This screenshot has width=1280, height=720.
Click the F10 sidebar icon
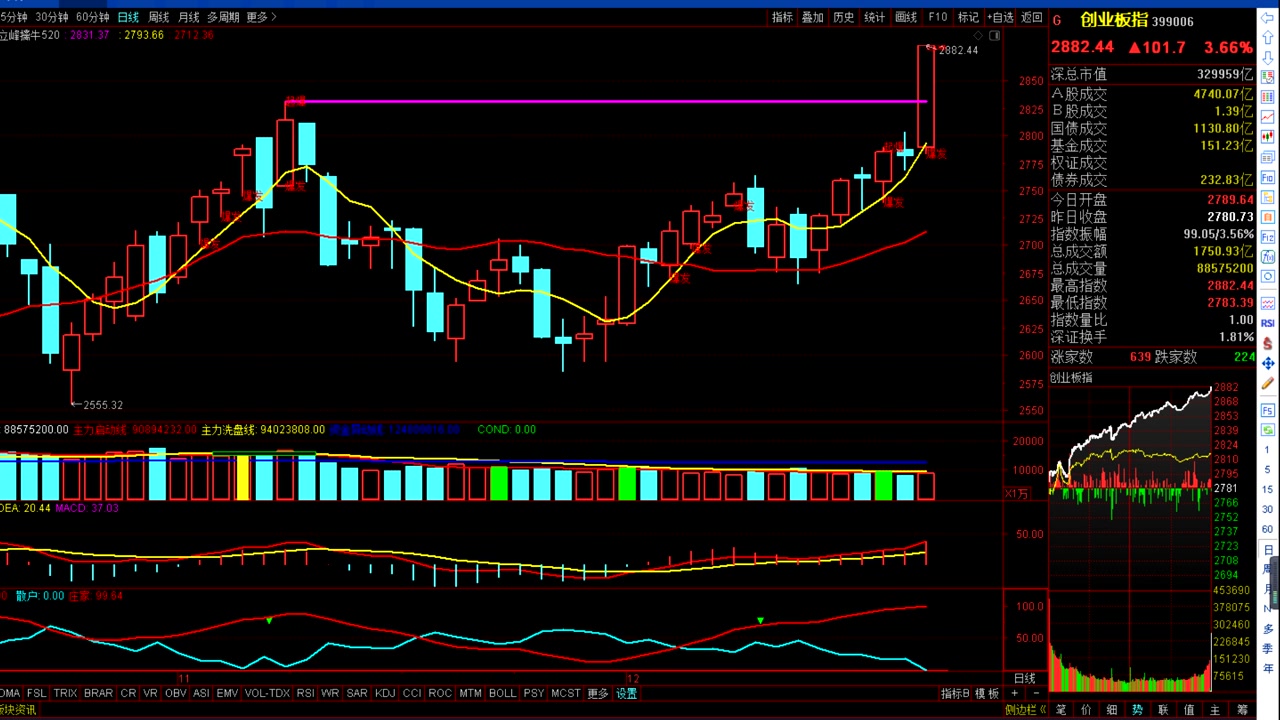click(1268, 177)
